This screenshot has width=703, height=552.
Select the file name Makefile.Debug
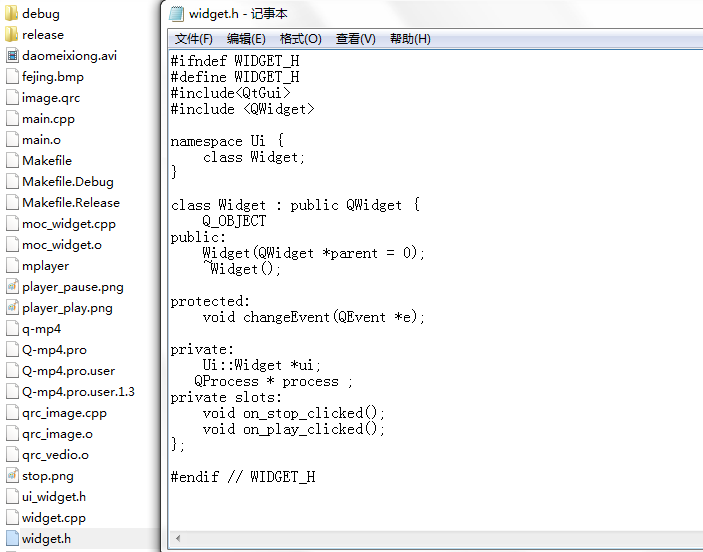68,182
